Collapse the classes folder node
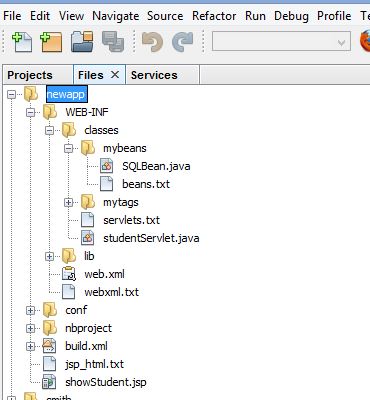The image size is (370, 400). (x=50, y=130)
